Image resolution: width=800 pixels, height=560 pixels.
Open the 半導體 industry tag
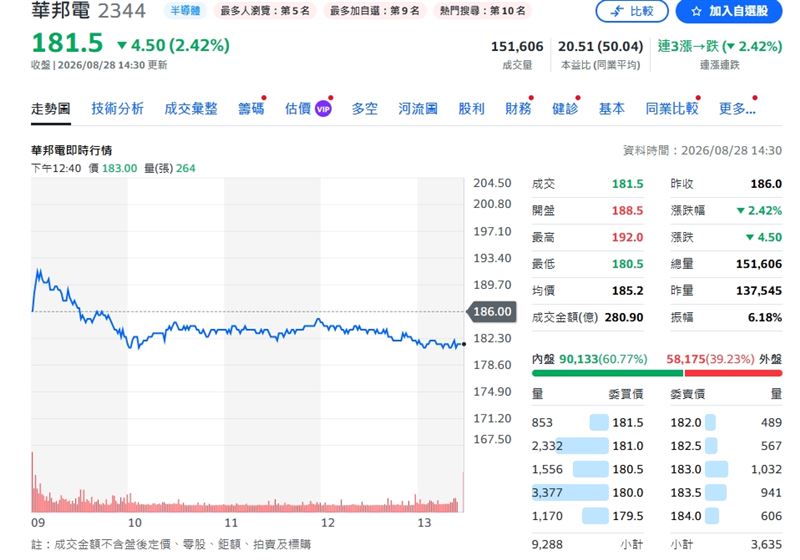pyautogui.click(x=185, y=10)
